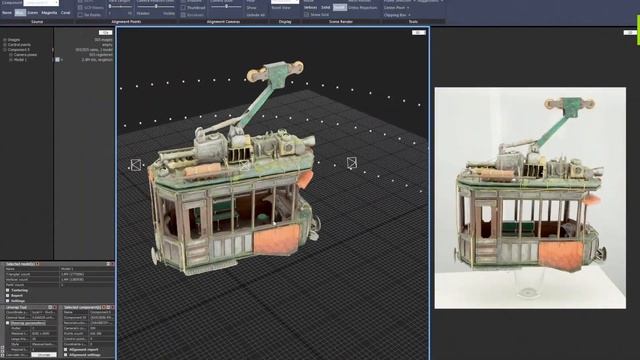Screen dimensions: 640x360
Task: Open the 1Ds view selector atop left panel
Action: (106, 32)
